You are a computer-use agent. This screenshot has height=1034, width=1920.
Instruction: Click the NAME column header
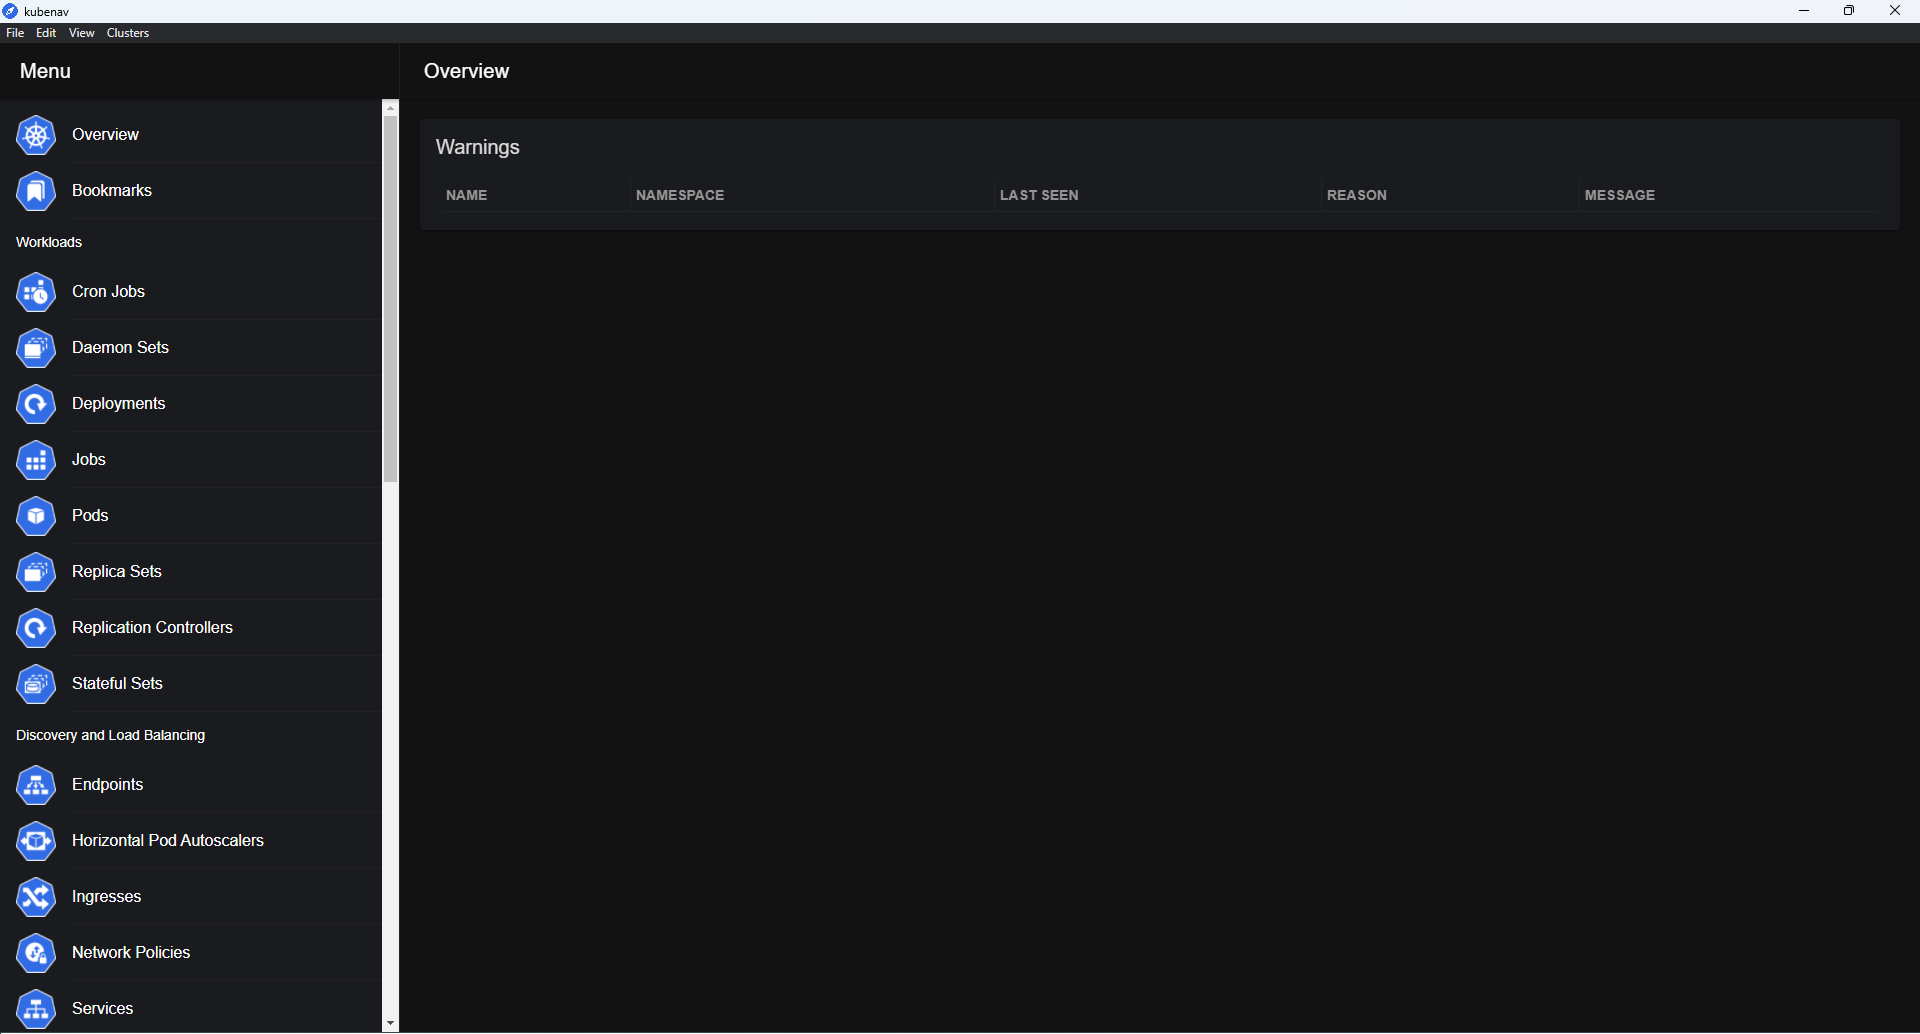(466, 195)
